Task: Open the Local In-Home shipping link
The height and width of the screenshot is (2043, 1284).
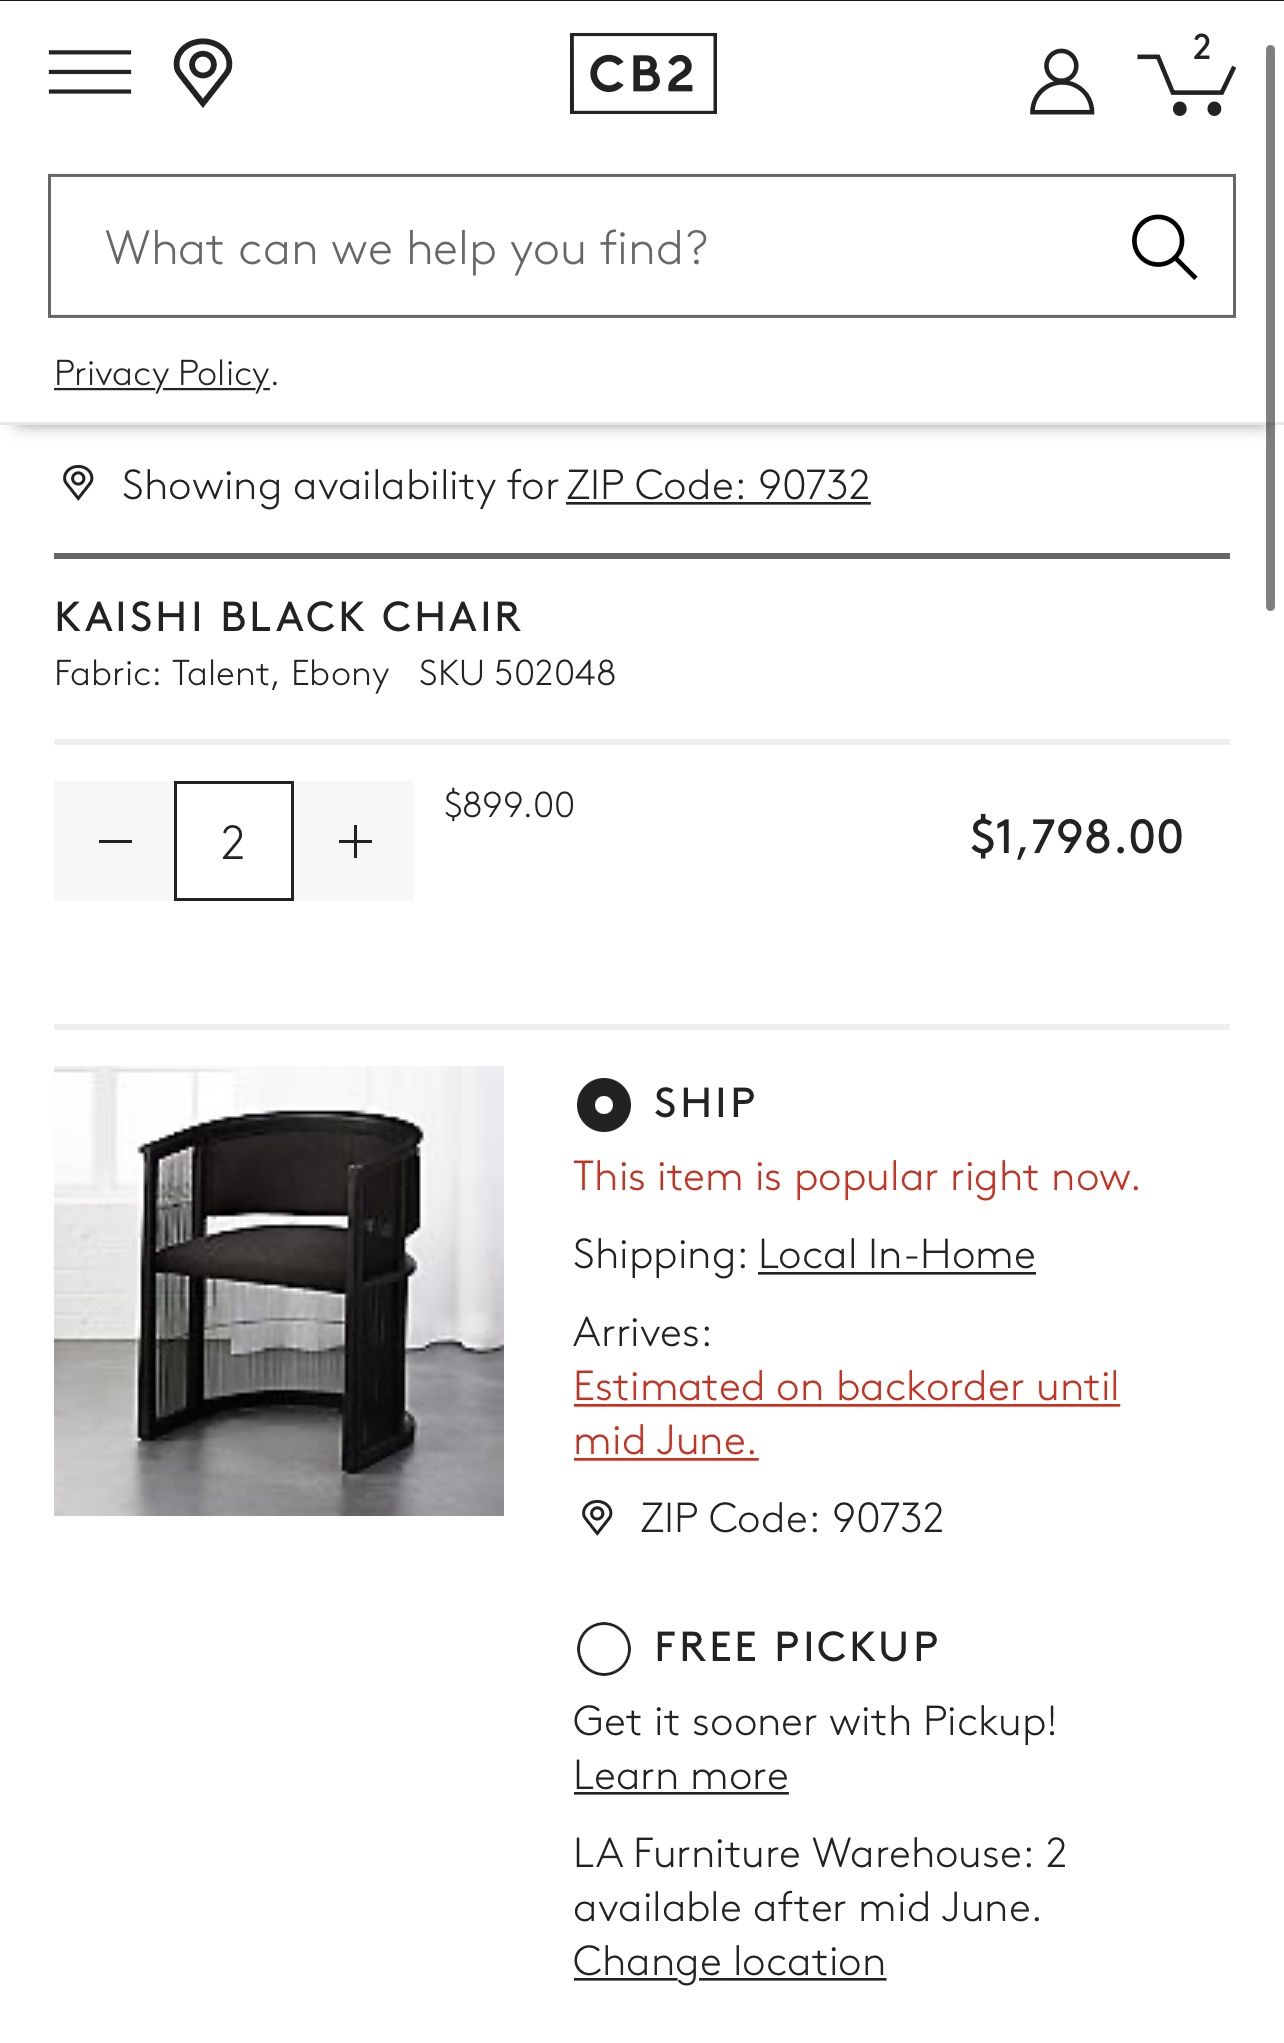Action: (x=897, y=1254)
